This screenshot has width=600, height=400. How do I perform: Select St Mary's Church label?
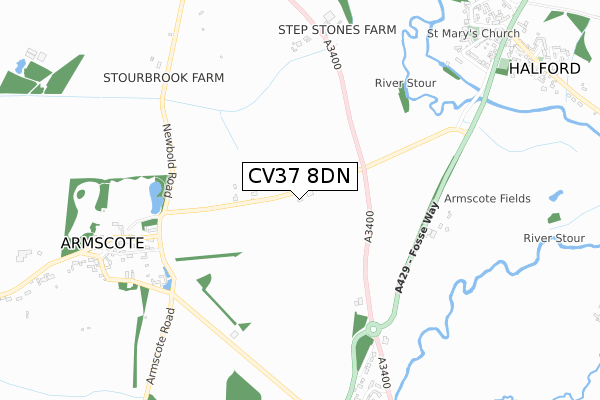click(x=473, y=34)
